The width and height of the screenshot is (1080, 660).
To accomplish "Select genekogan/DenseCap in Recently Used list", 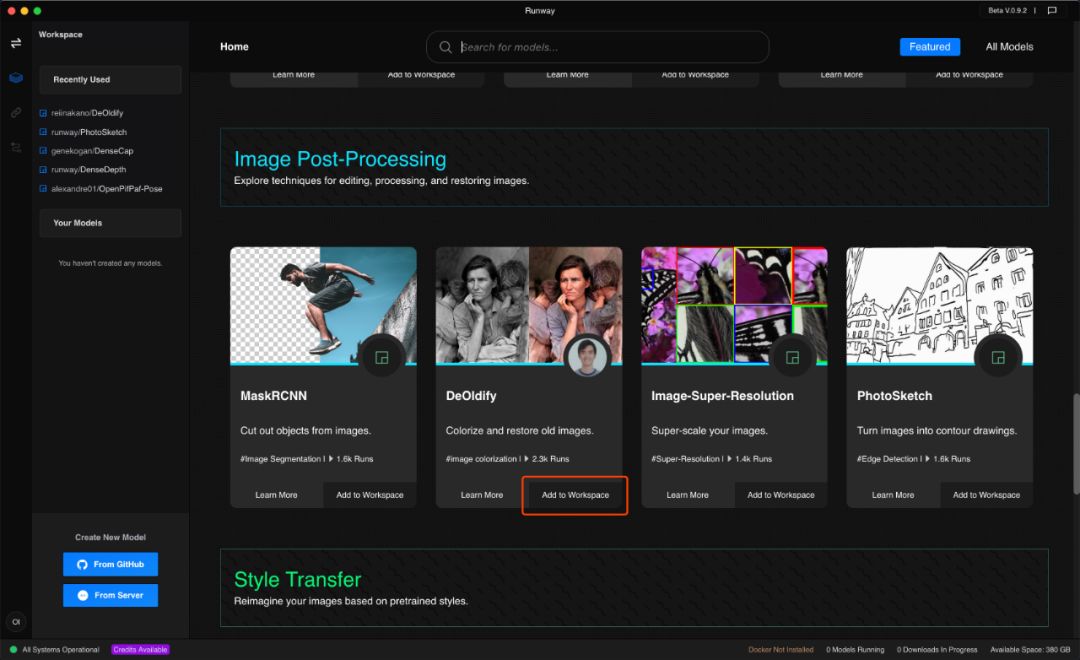I will [92, 151].
